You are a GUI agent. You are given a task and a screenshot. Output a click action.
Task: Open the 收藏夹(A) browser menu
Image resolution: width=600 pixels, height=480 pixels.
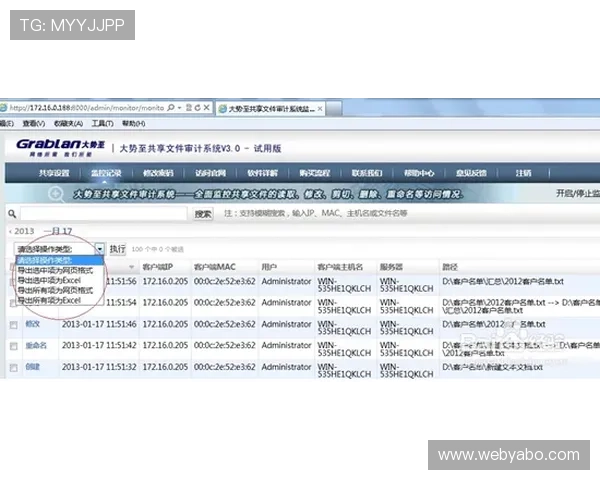(68, 124)
